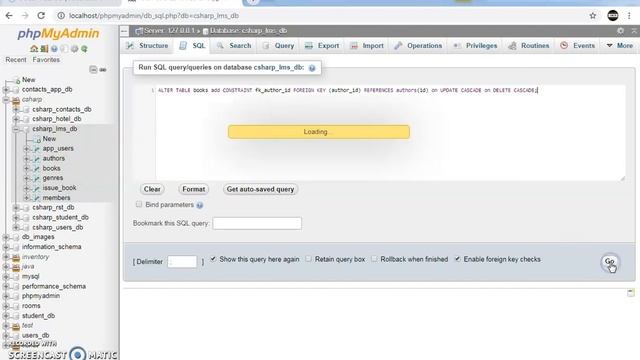Click Bookmark this SQL query field

(x=257, y=223)
